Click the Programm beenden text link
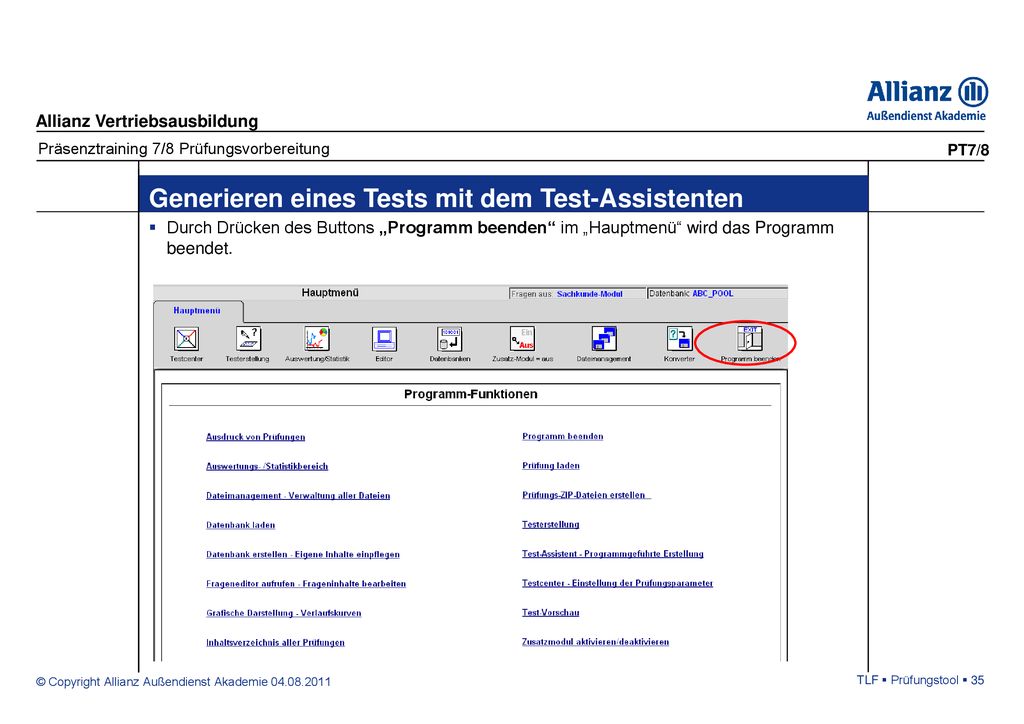 pyautogui.click(x=562, y=436)
